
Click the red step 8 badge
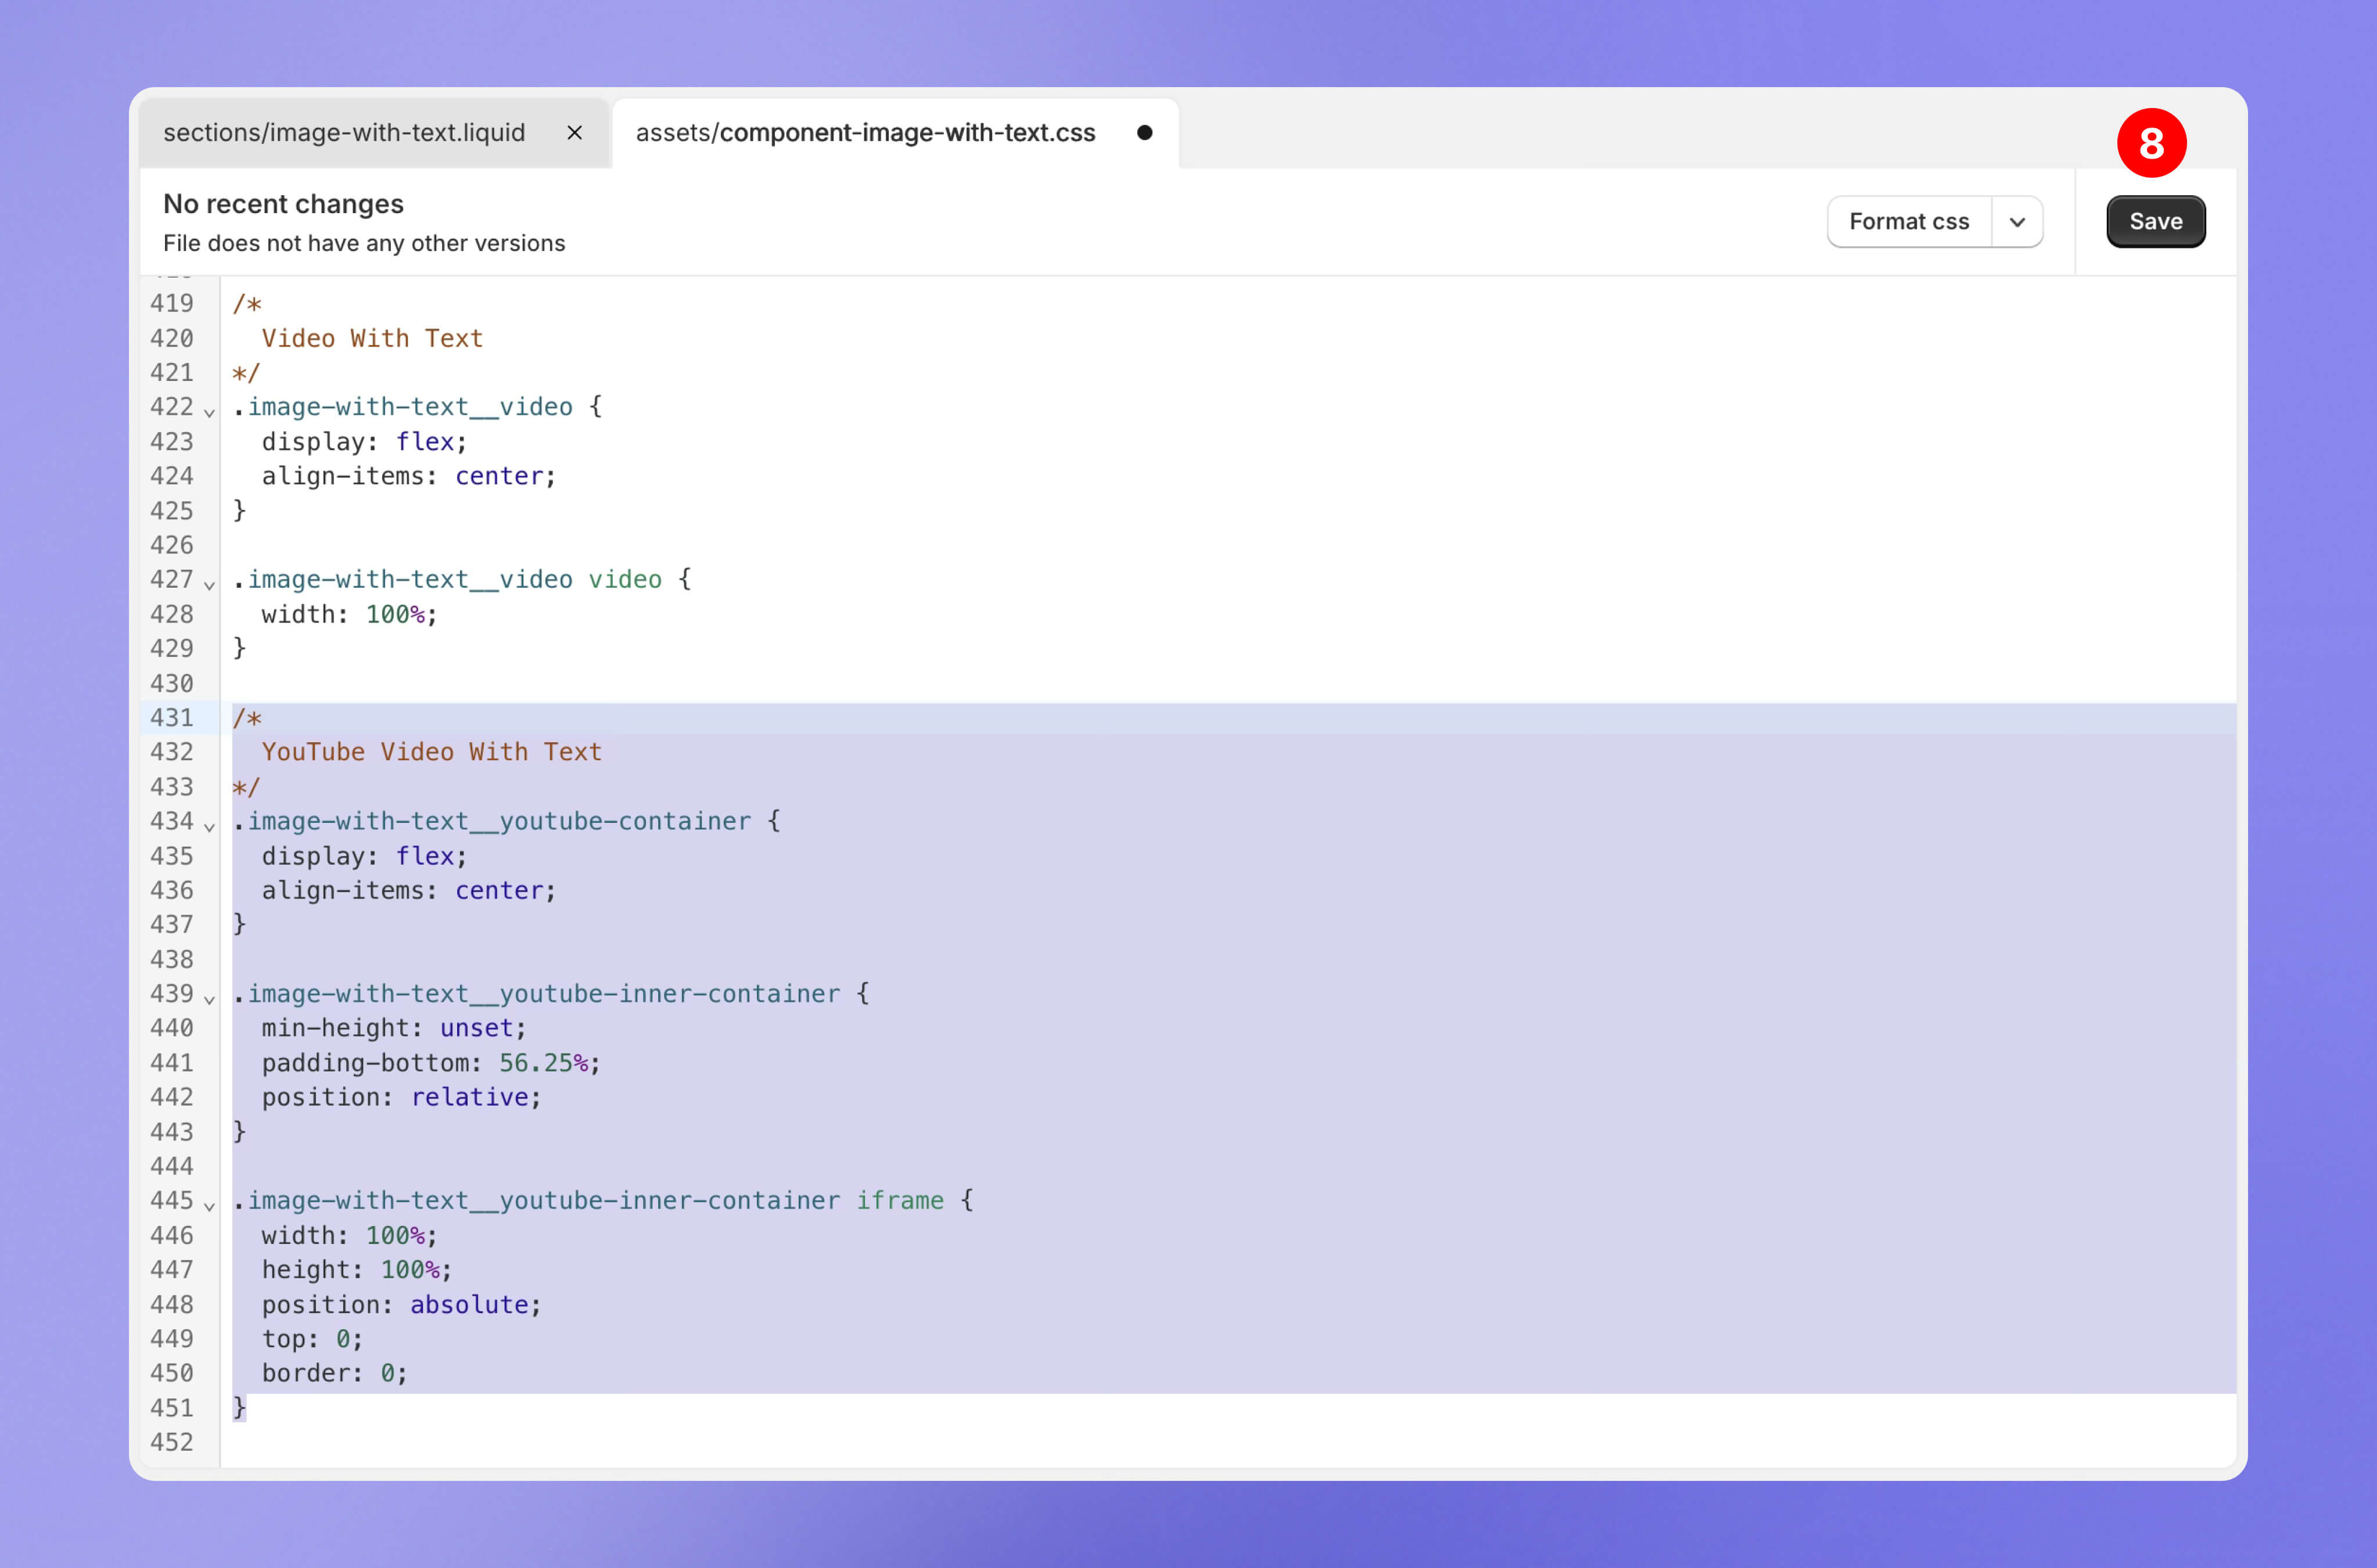tap(2151, 143)
